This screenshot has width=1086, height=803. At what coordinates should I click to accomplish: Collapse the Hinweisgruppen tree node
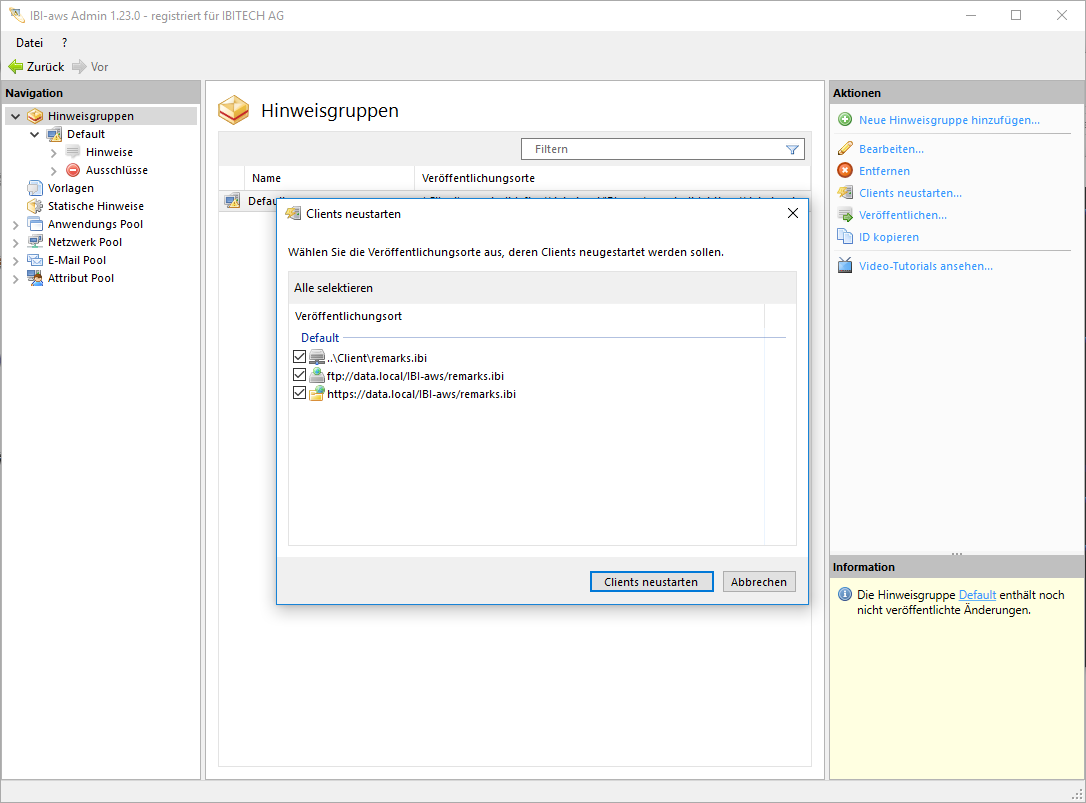coord(15,117)
